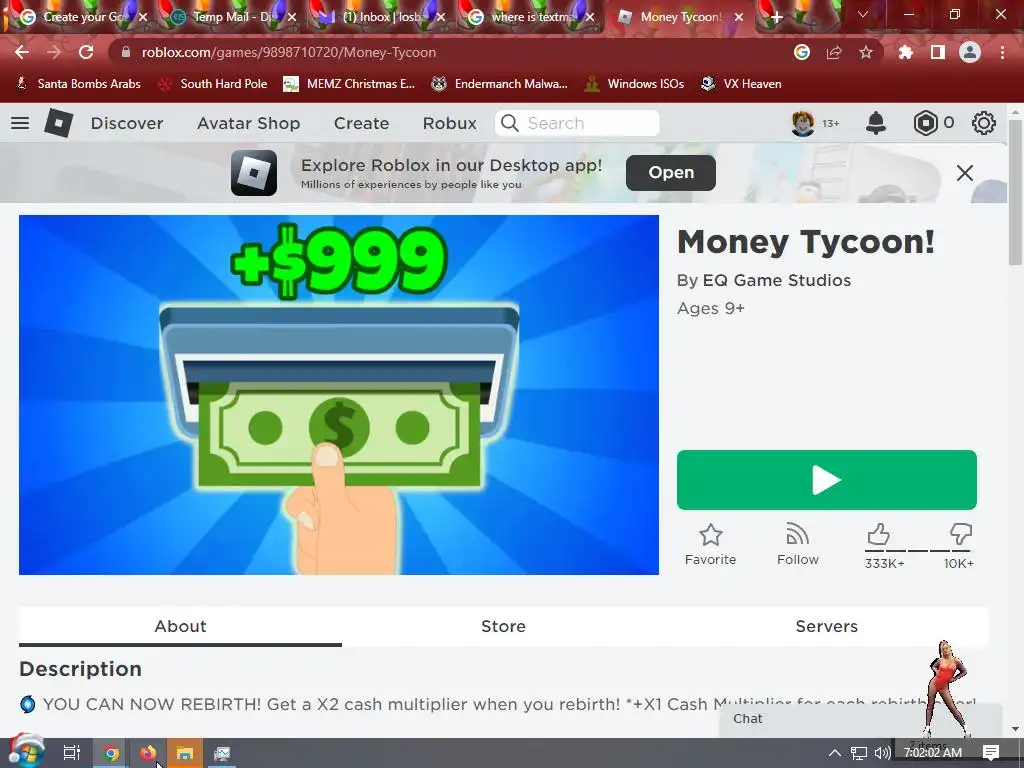This screenshot has height=768, width=1024.
Task: Go back with browser back arrow
Action: pyautogui.click(x=22, y=52)
